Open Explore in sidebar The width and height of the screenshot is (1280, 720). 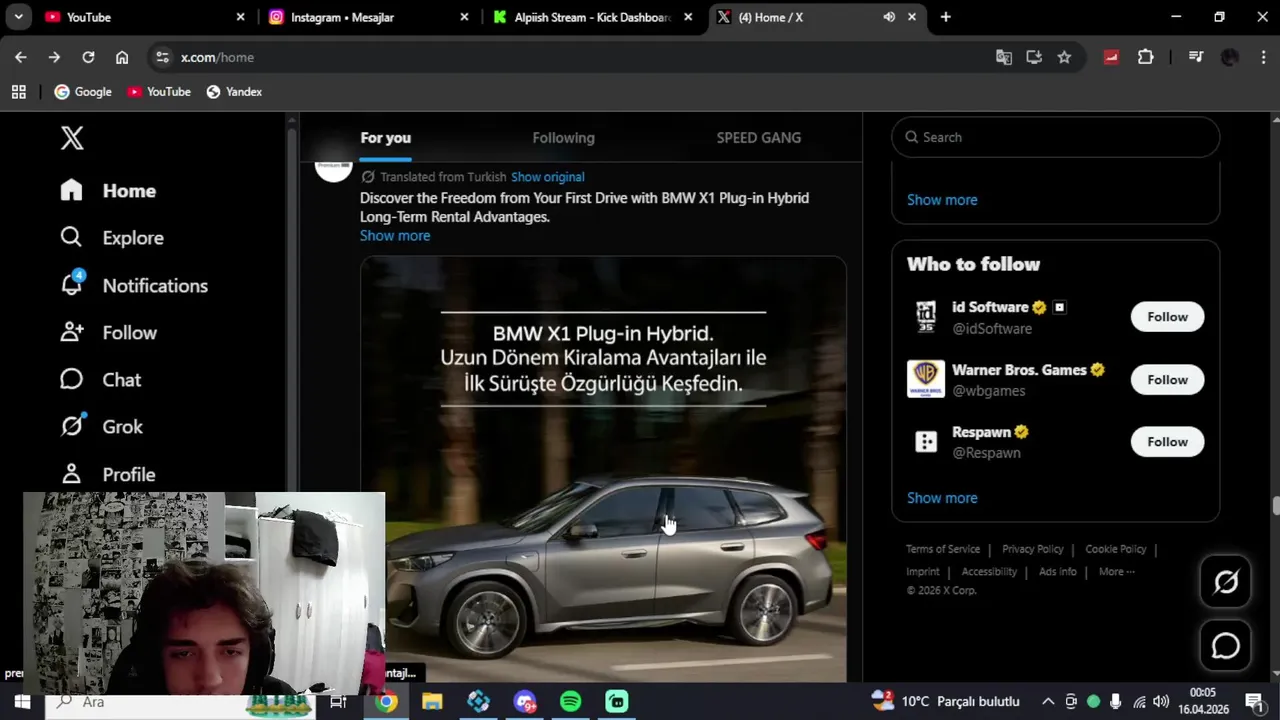[111, 238]
